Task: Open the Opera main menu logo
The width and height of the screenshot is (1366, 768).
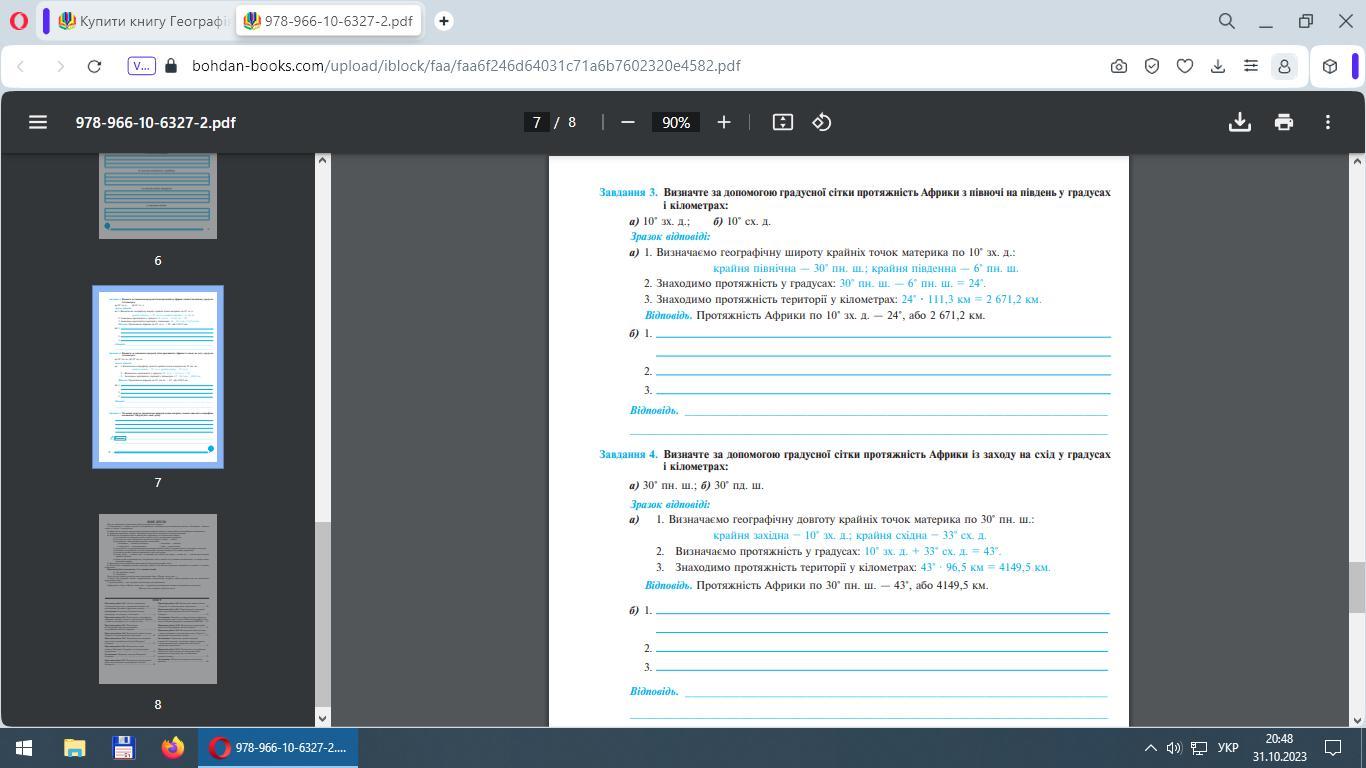Action: click(x=19, y=20)
